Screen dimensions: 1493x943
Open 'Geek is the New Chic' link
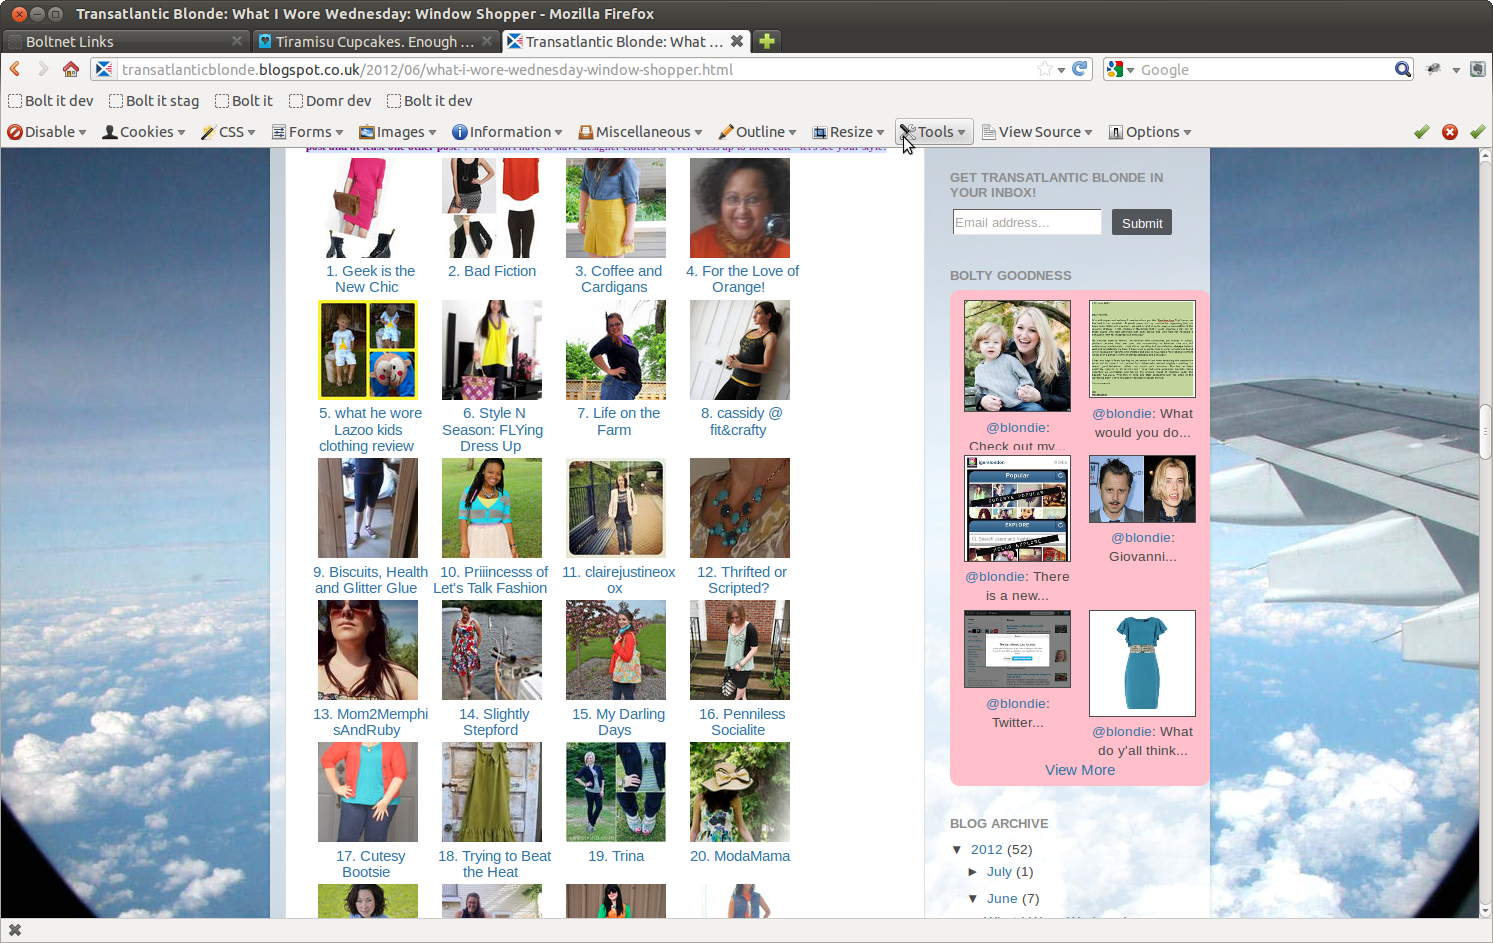pyautogui.click(x=368, y=279)
